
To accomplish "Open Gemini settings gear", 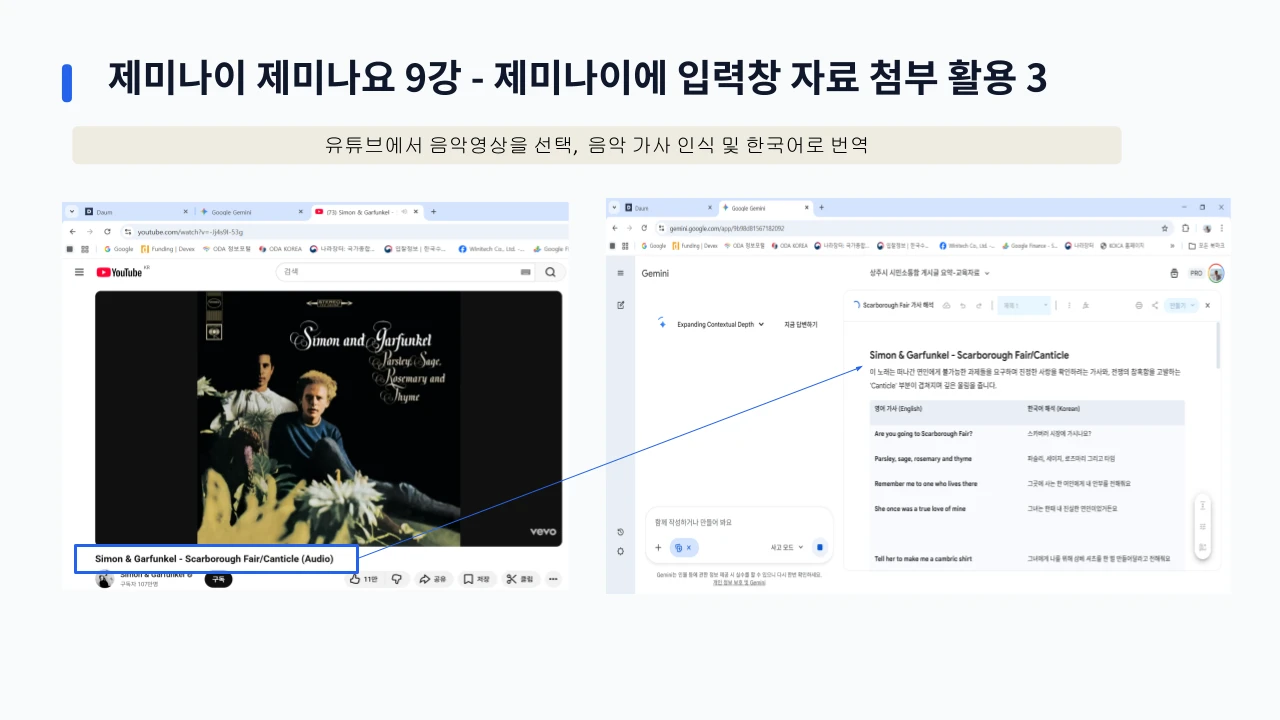I will click(620, 551).
